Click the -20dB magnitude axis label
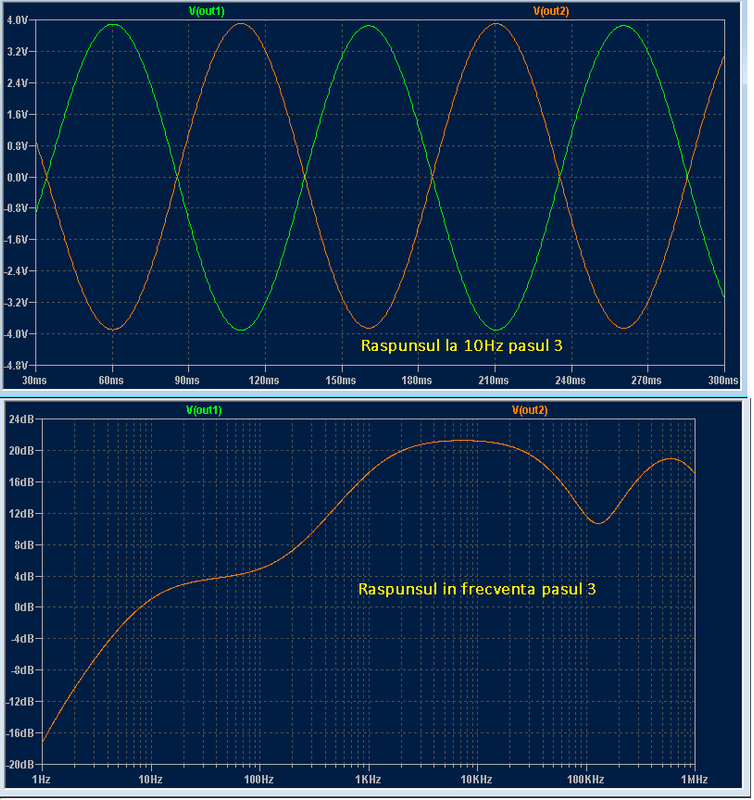The height and width of the screenshot is (800, 754). tap(20, 765)
